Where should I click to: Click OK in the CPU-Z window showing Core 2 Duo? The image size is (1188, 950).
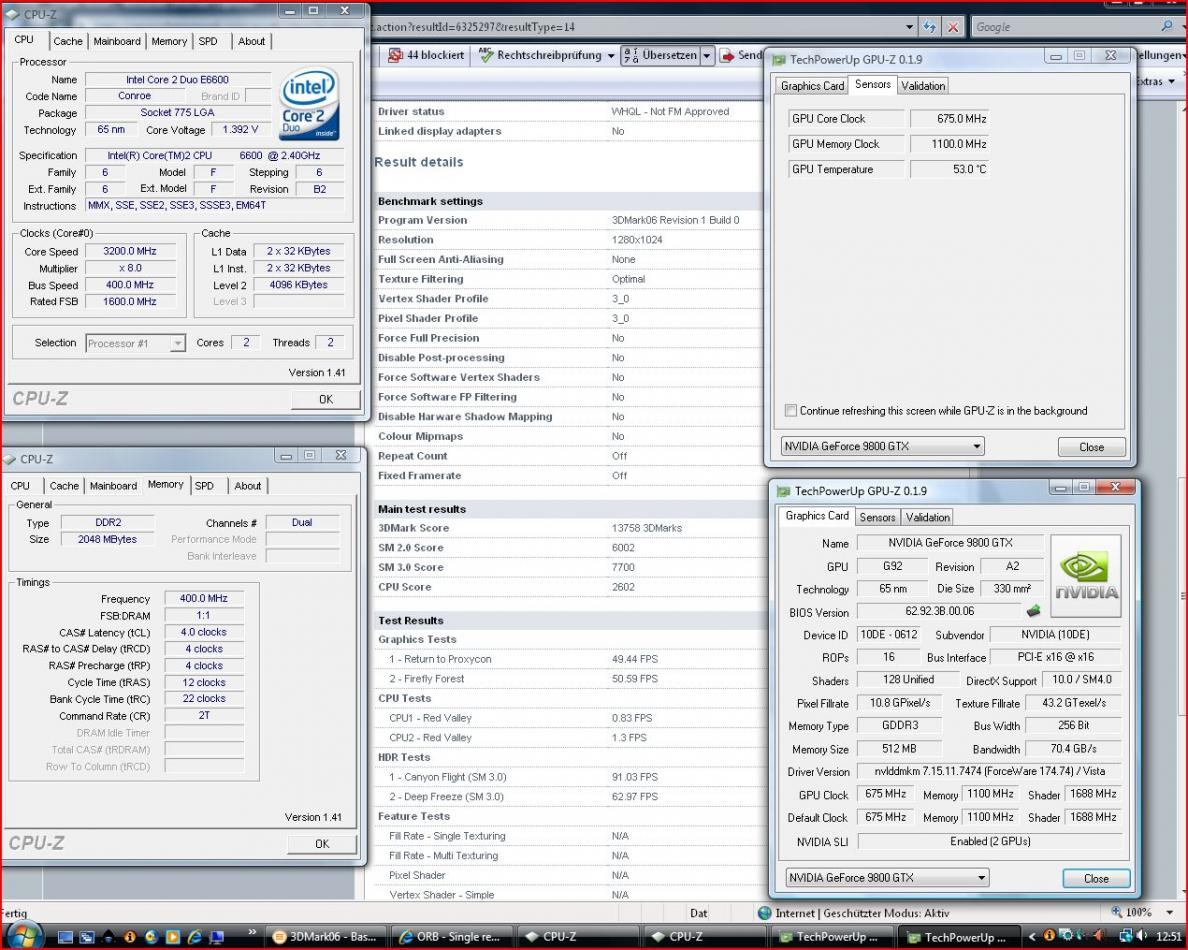coord(326,399)
